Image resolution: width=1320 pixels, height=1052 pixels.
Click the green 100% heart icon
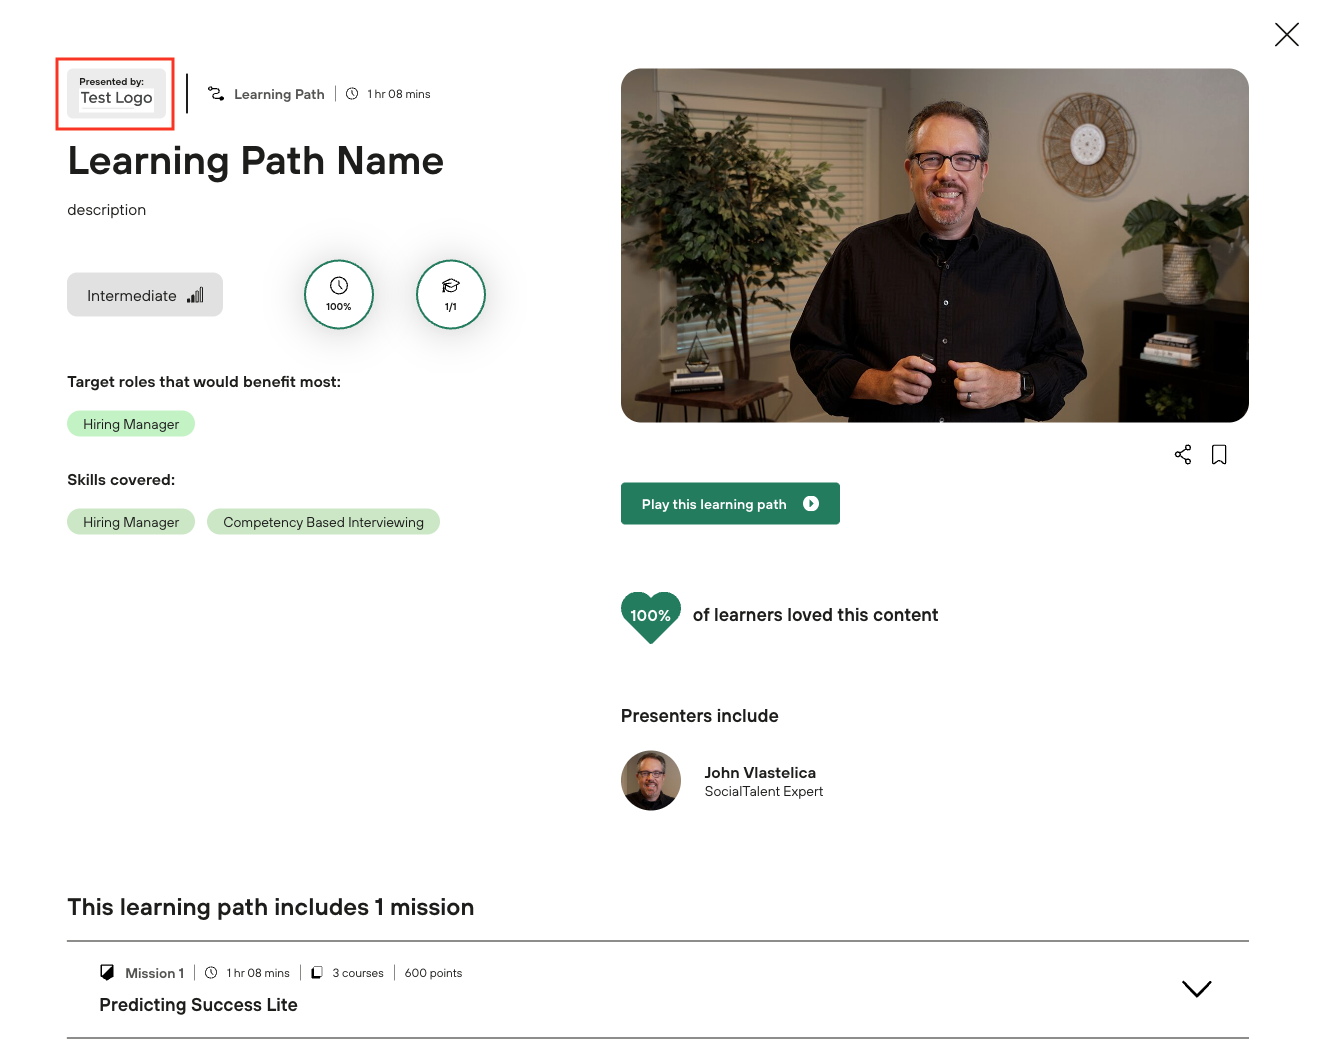651,616
